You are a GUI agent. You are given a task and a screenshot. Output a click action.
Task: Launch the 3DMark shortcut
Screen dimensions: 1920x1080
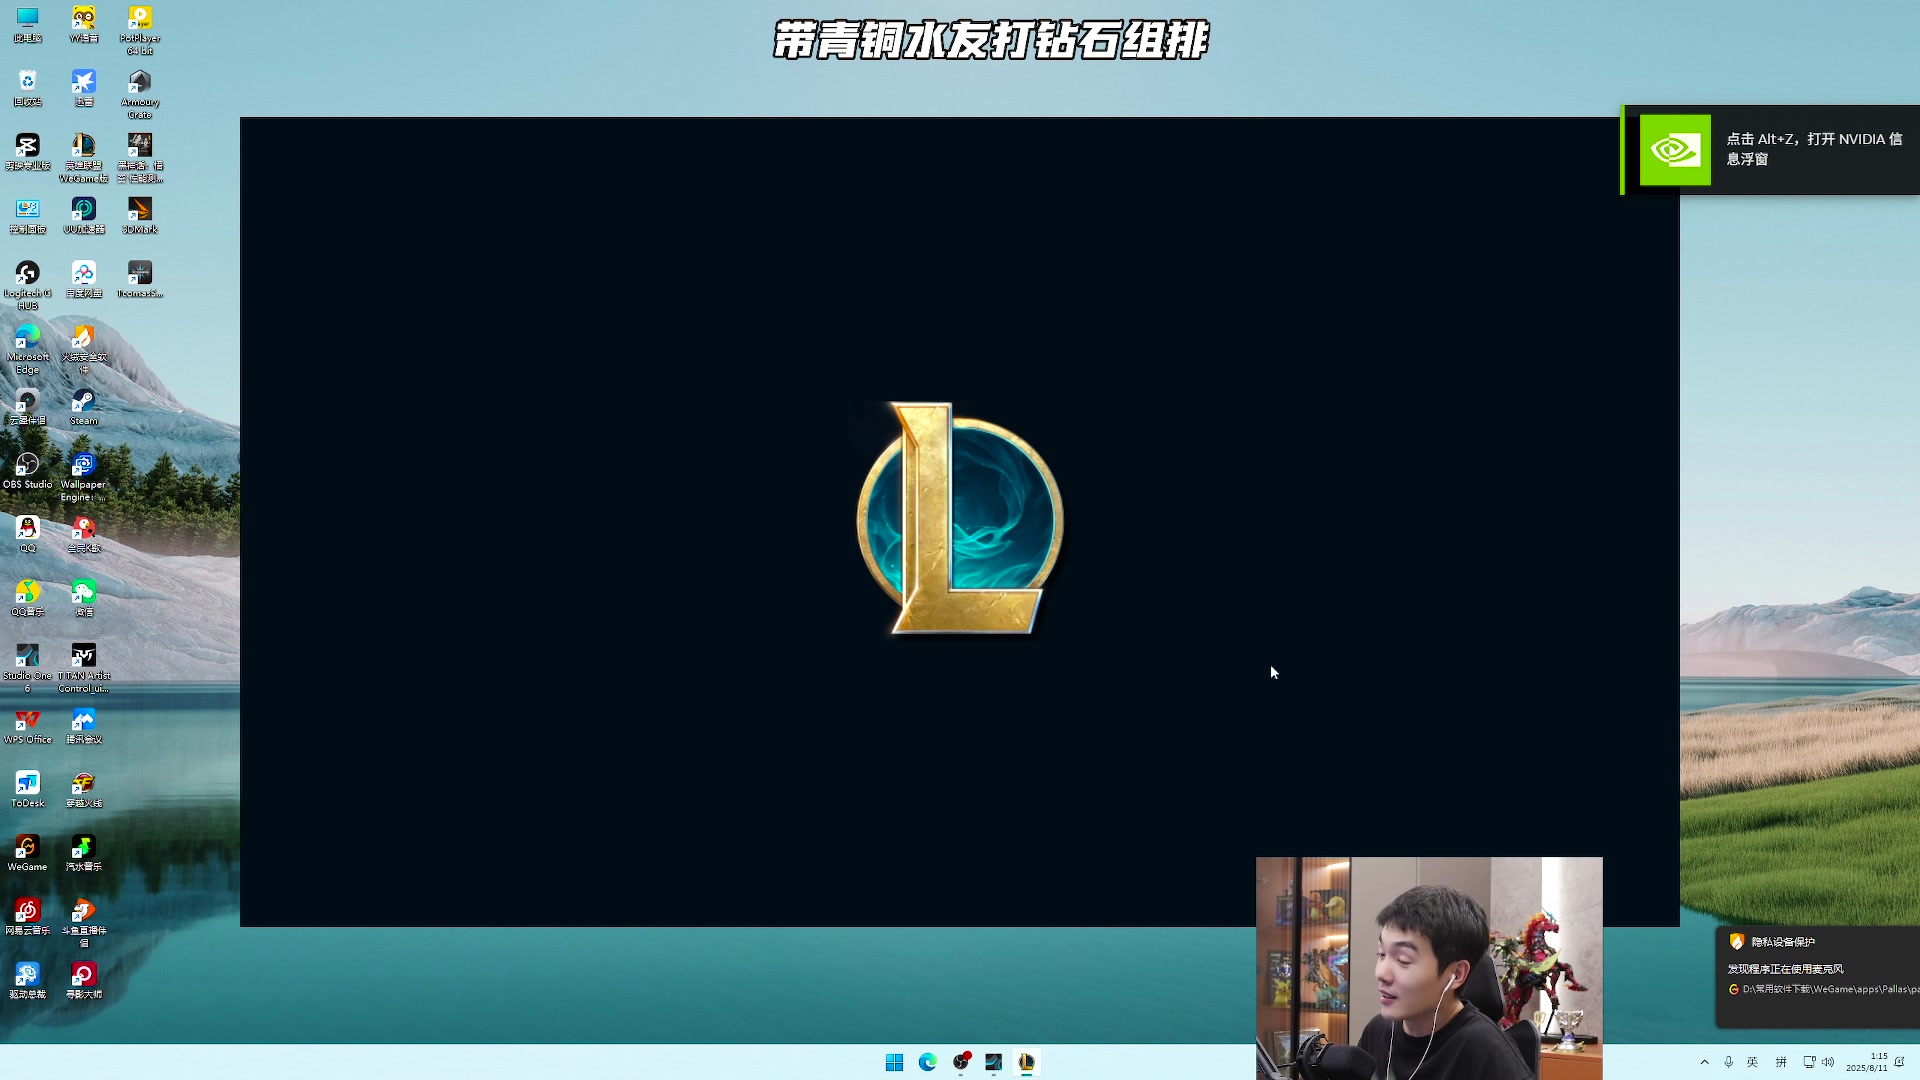tap(140, 216)
